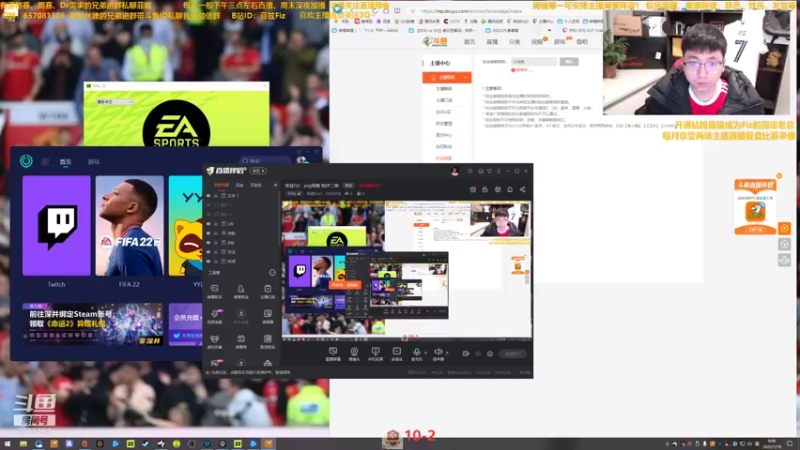Select the first scene tab in companion
Viewport: 800px width, 450px height.
tap(221, 185)
